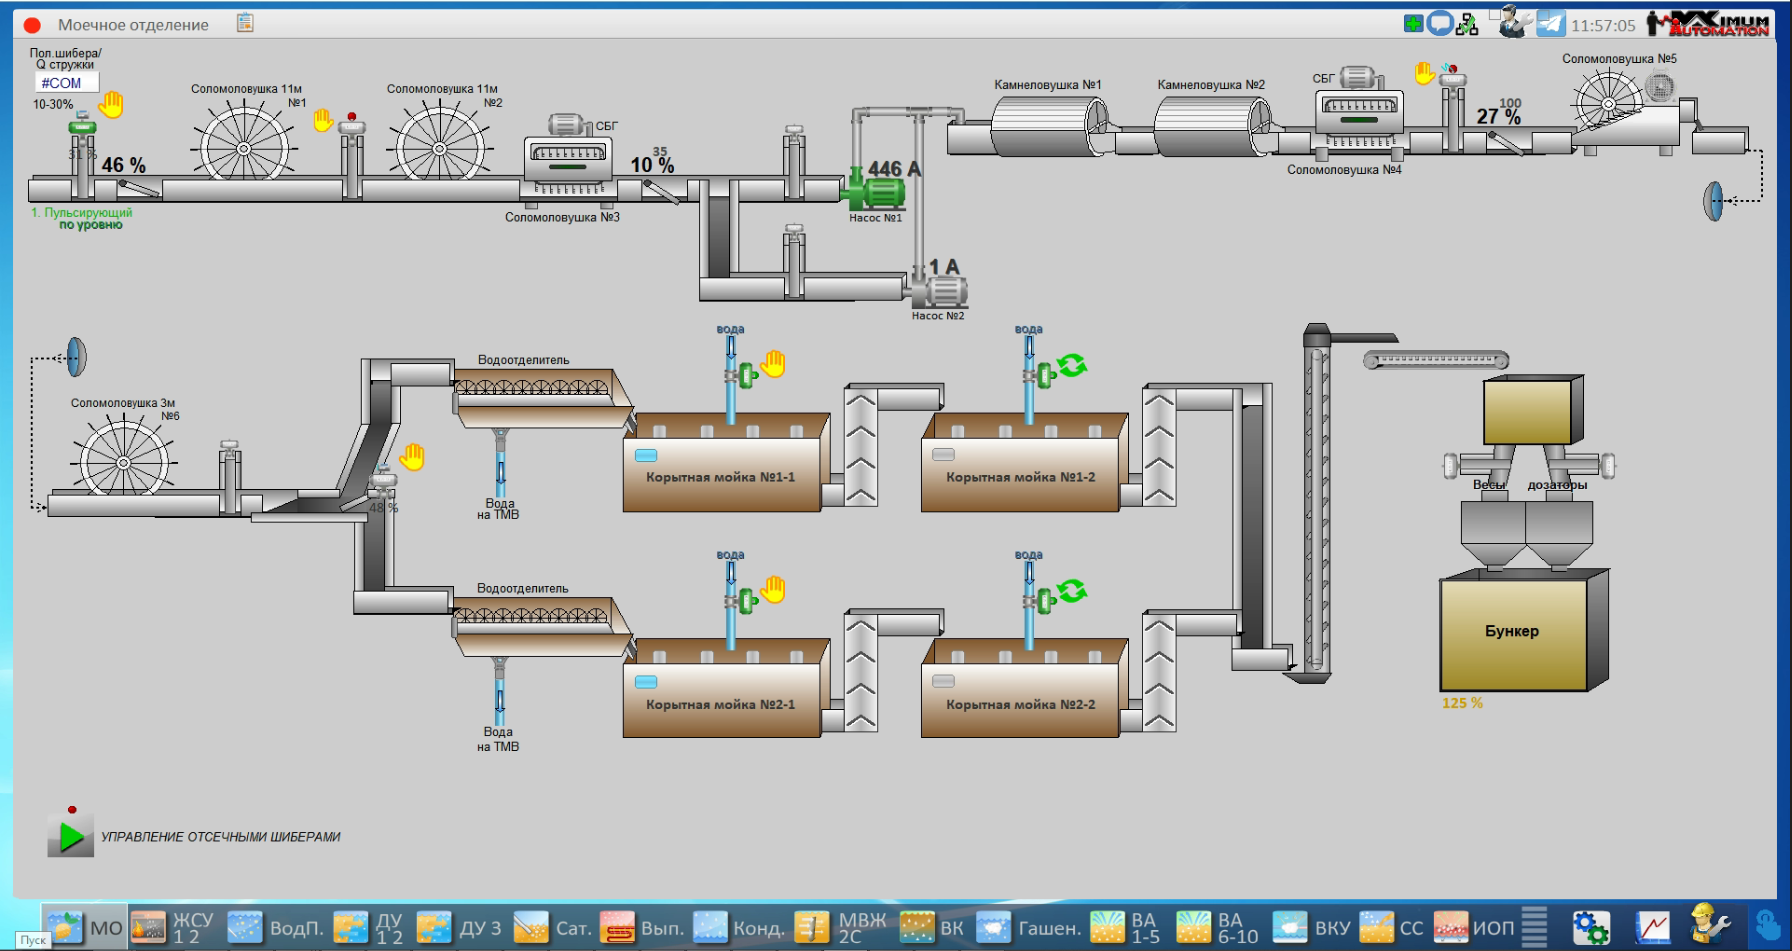Open the gears settings icon in bottom bar
Screen dimensions: 1792x951
click(x=1590, y=927)
